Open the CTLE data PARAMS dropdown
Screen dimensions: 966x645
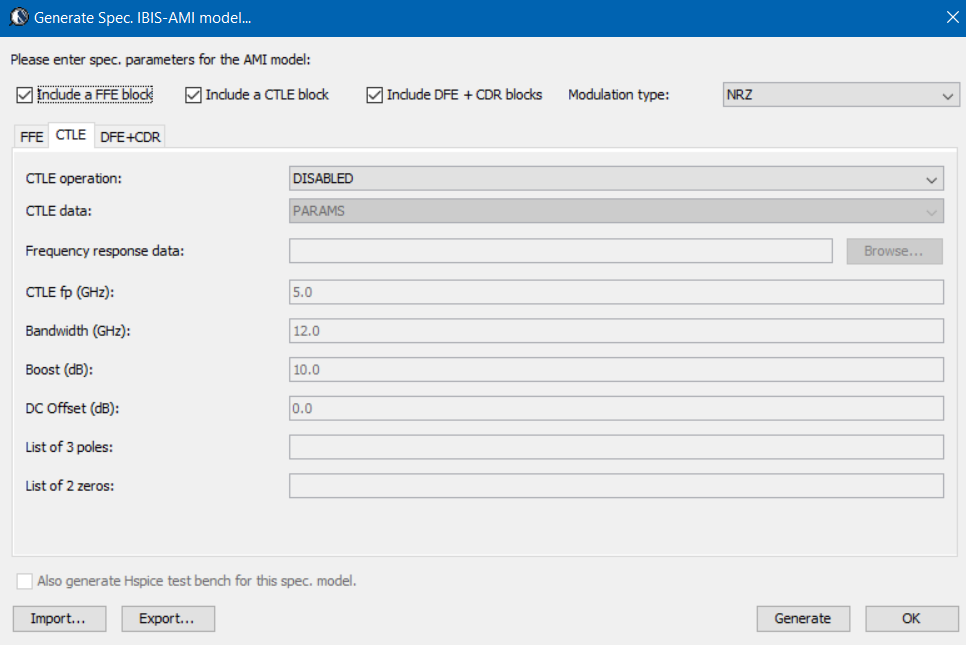[x=616, y=212]
